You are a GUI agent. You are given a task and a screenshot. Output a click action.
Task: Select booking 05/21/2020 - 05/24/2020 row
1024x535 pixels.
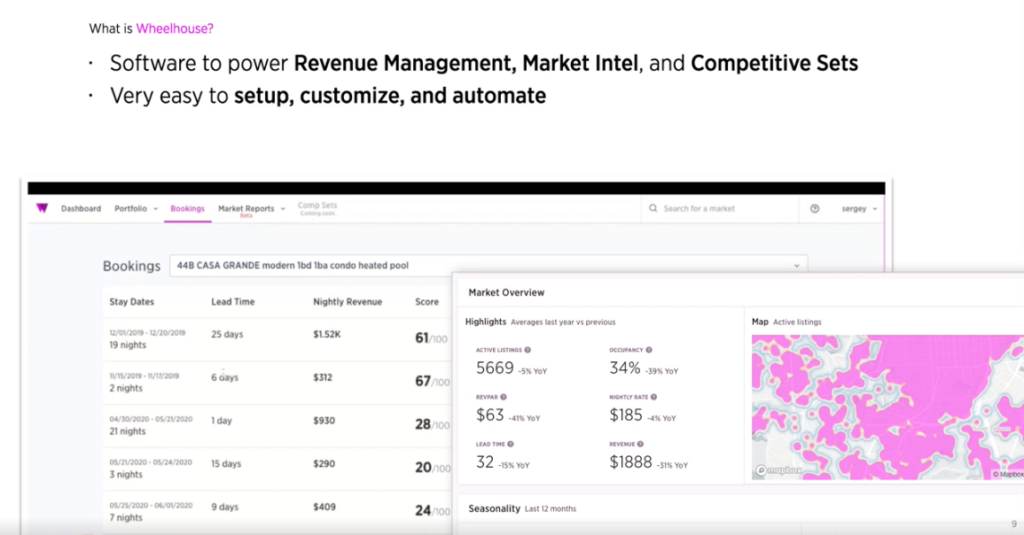point(277,469)
